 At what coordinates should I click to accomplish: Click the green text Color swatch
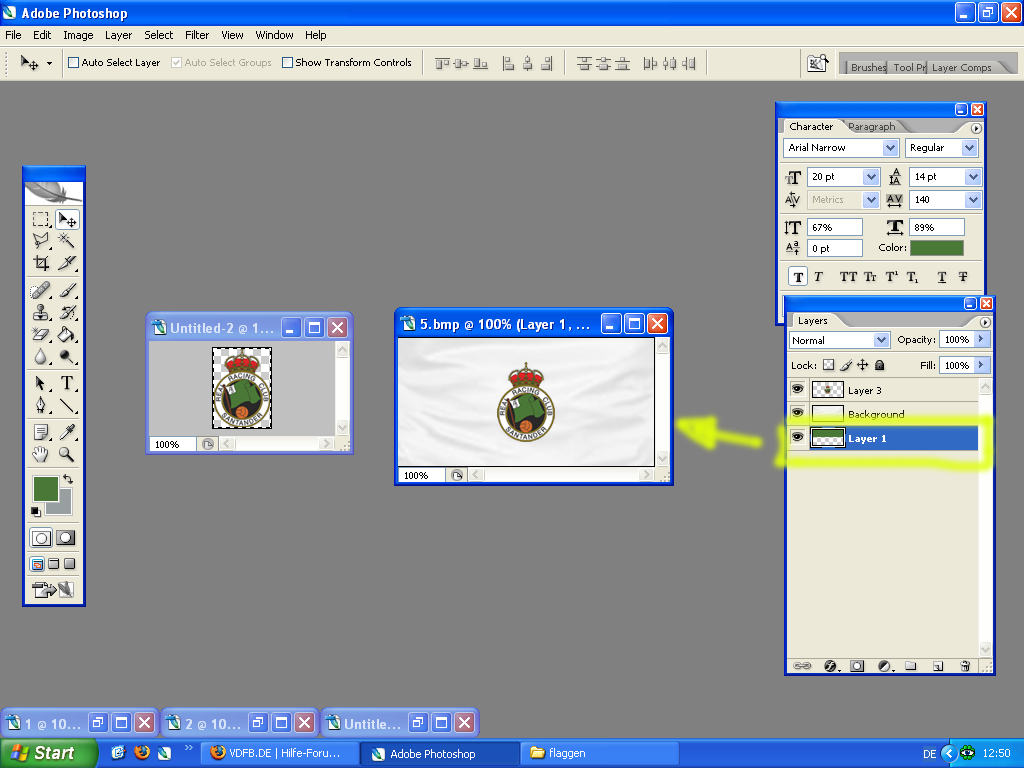click(937, 248)
